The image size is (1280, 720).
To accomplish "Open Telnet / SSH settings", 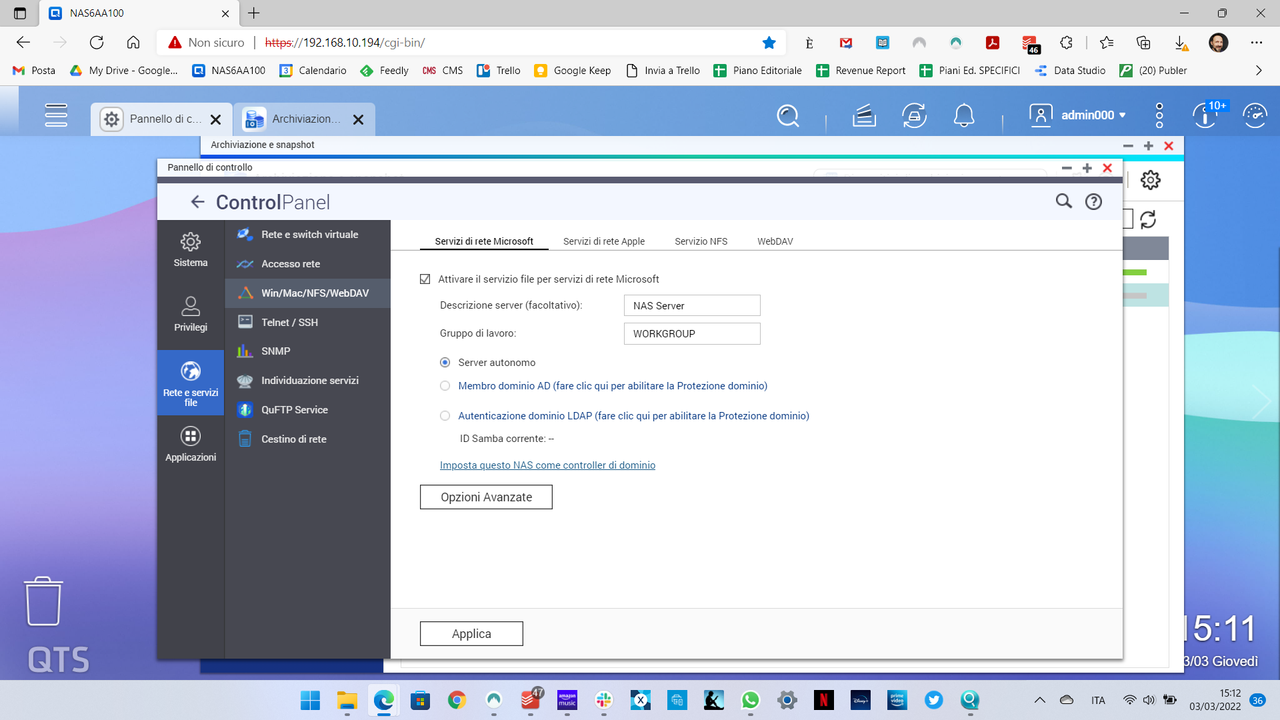I will (308, 322).
